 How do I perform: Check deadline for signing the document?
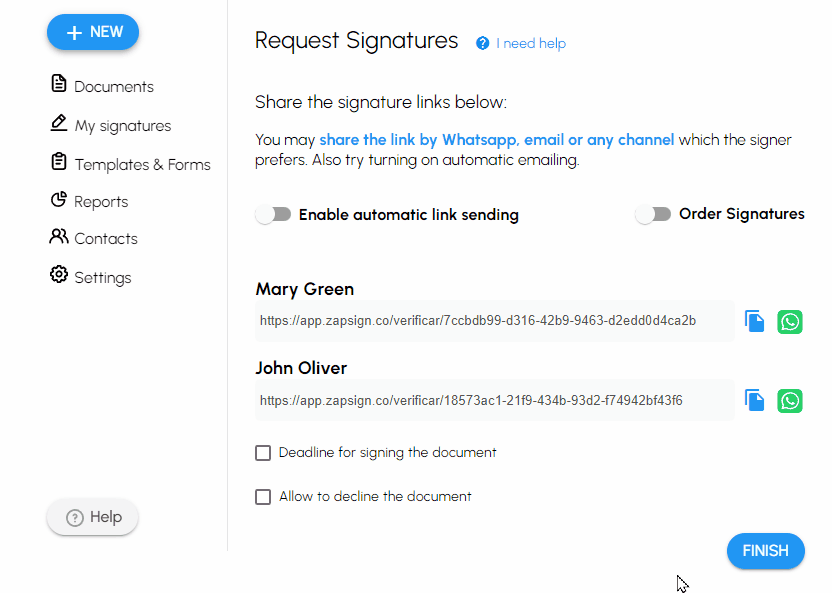coord(263,452)
